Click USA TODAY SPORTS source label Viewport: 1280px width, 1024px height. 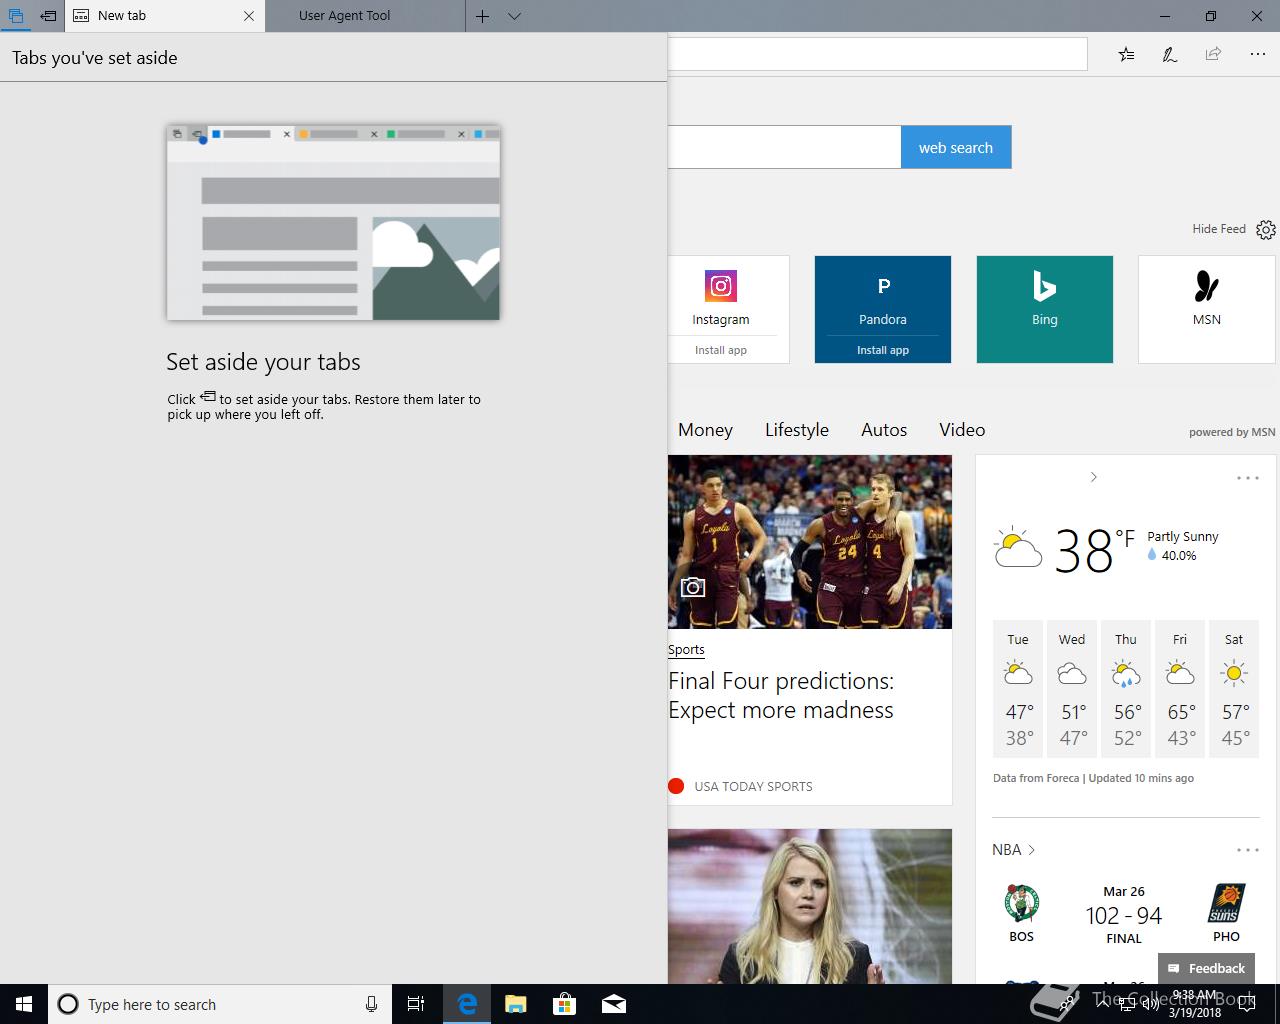click(x=753, y=787)
